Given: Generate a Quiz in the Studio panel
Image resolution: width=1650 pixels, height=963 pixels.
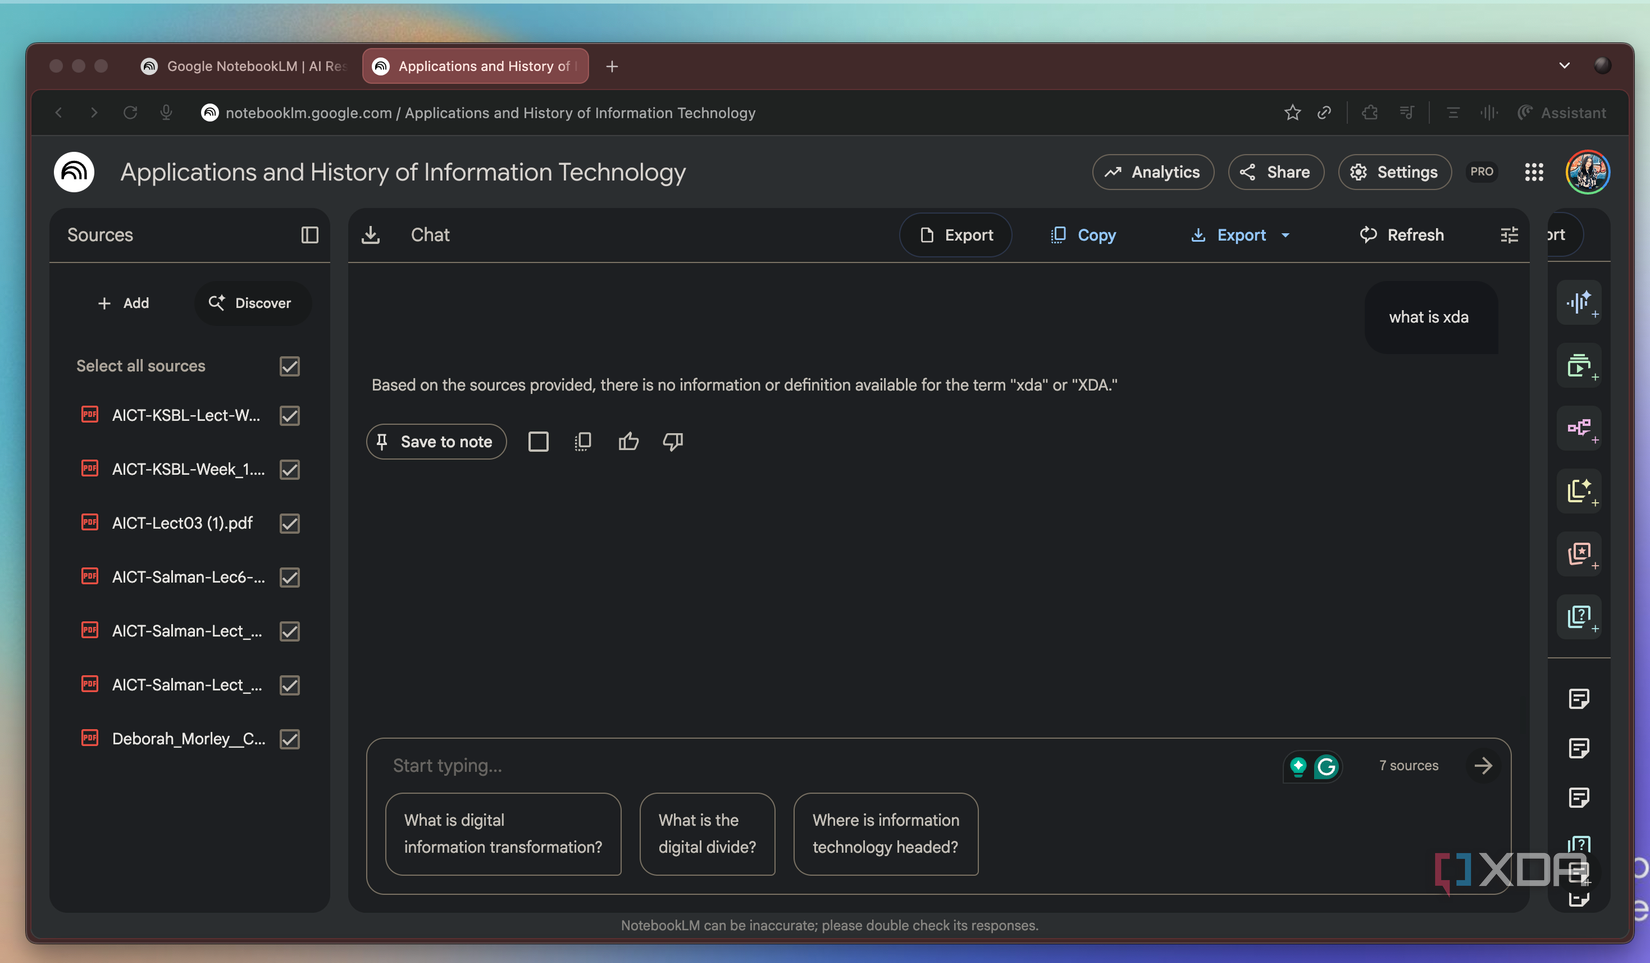Looking at the screenshot, I should coord(1580,617).
